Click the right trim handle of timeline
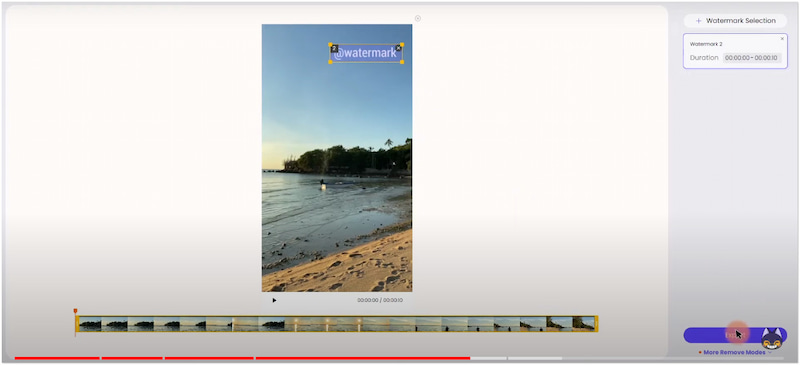Screen dimensions: 800x365 (596, 324)
